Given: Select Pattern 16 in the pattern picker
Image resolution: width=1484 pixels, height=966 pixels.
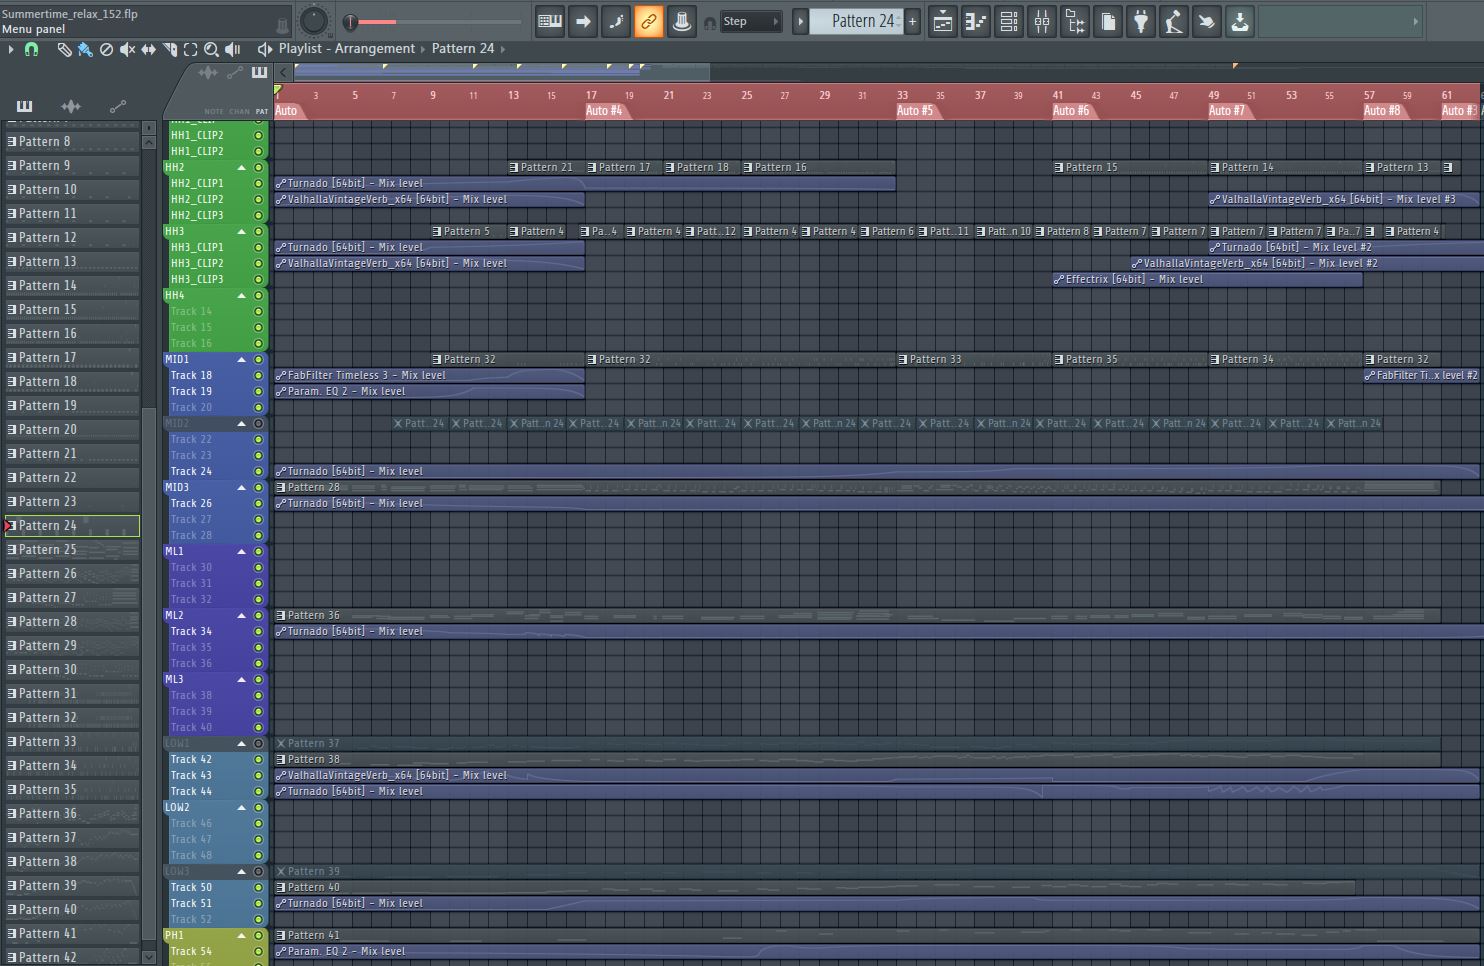Looking at the screenshot, I should [x=72, y=334].
